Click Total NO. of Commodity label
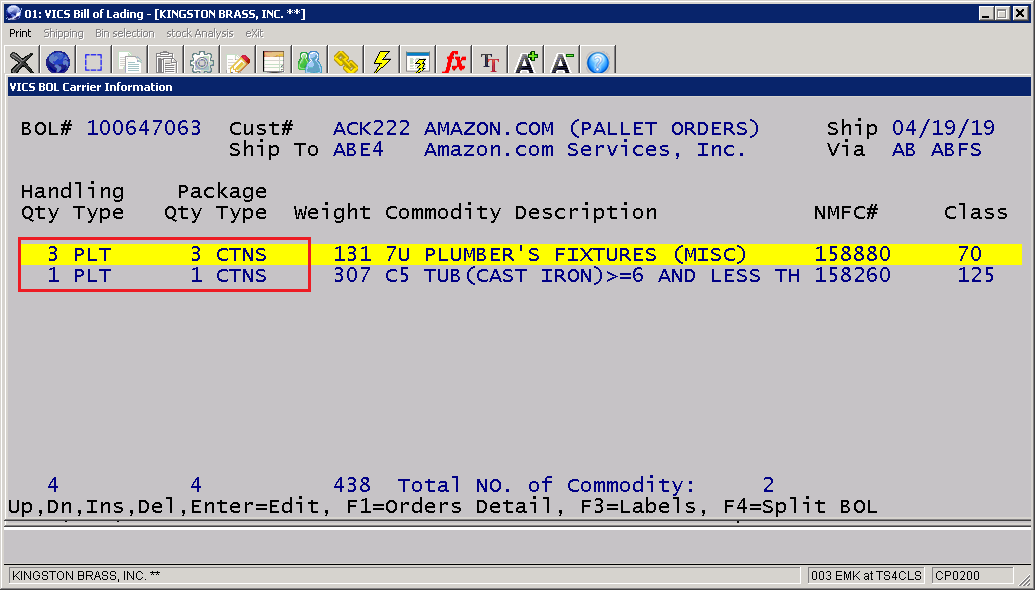Image resolution: width=1035 pixels, height=590 pixels. (547, 485)
